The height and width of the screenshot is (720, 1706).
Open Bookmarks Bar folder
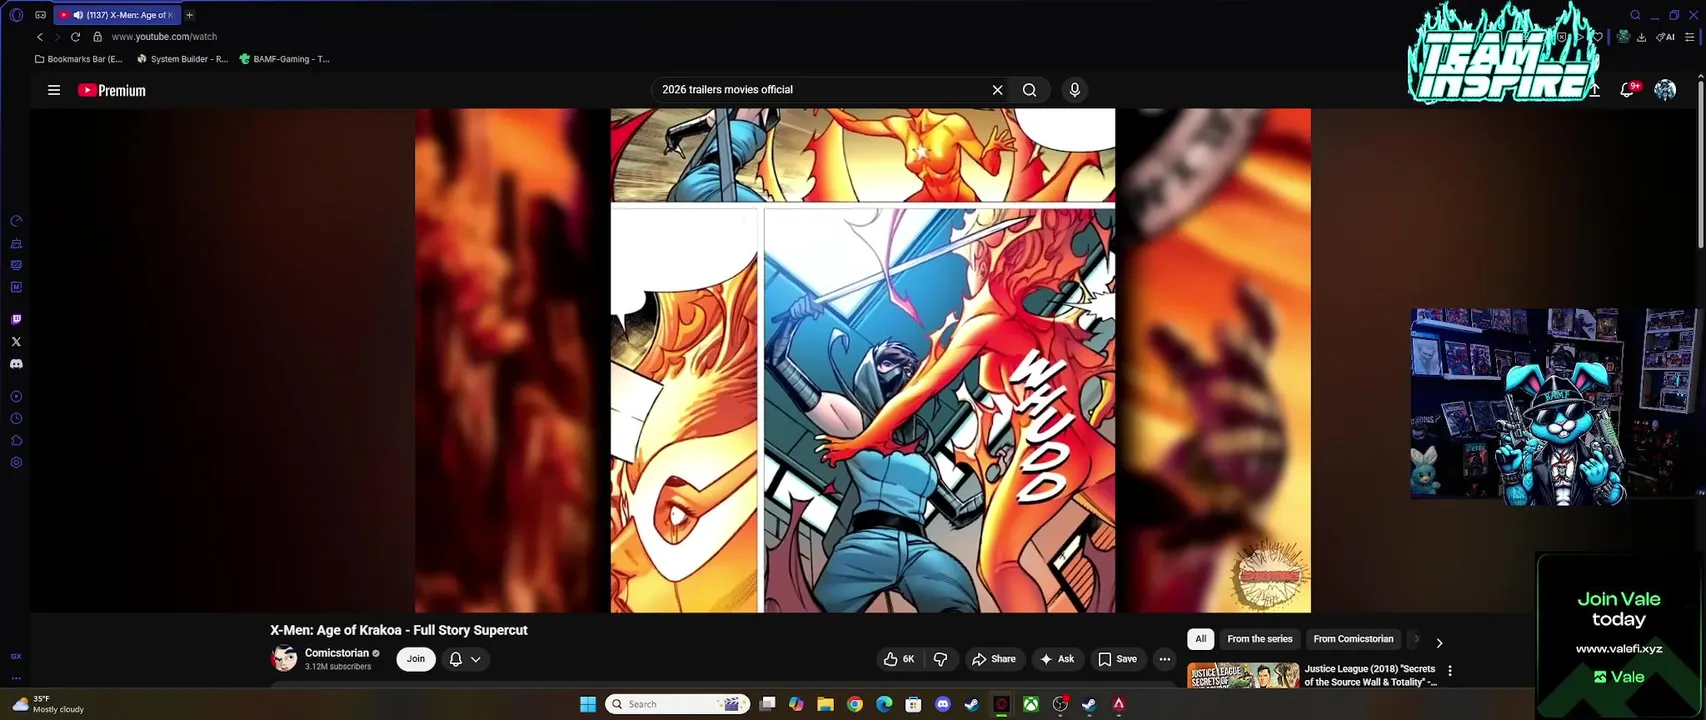[79, 59]
